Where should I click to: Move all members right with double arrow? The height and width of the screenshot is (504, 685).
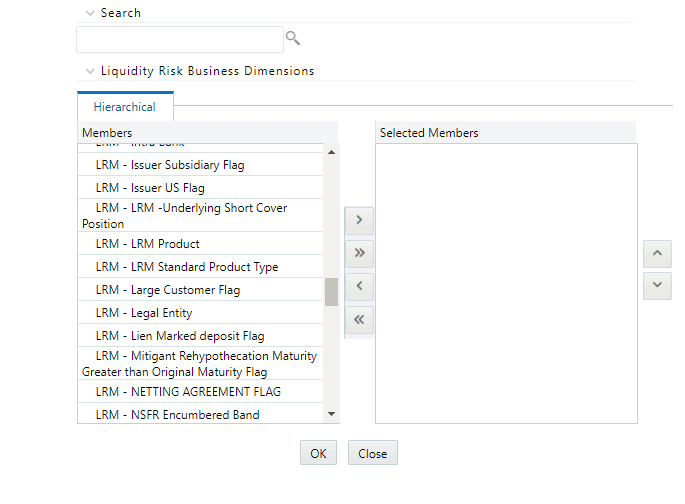click(359, 253)
